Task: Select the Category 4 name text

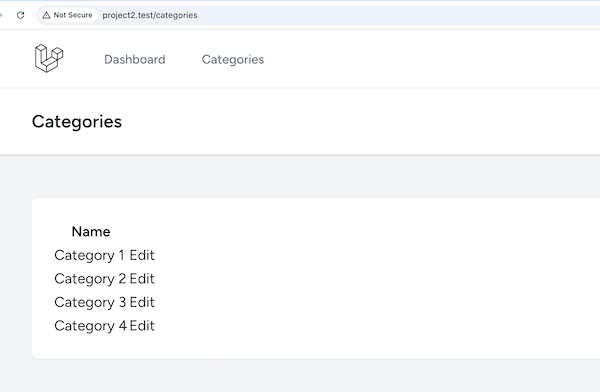Action: 90,326
